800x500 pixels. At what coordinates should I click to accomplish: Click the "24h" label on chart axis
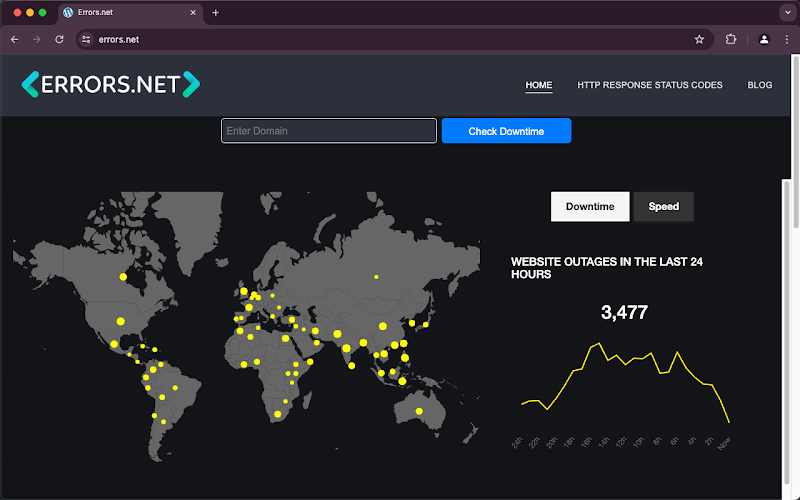517,443
